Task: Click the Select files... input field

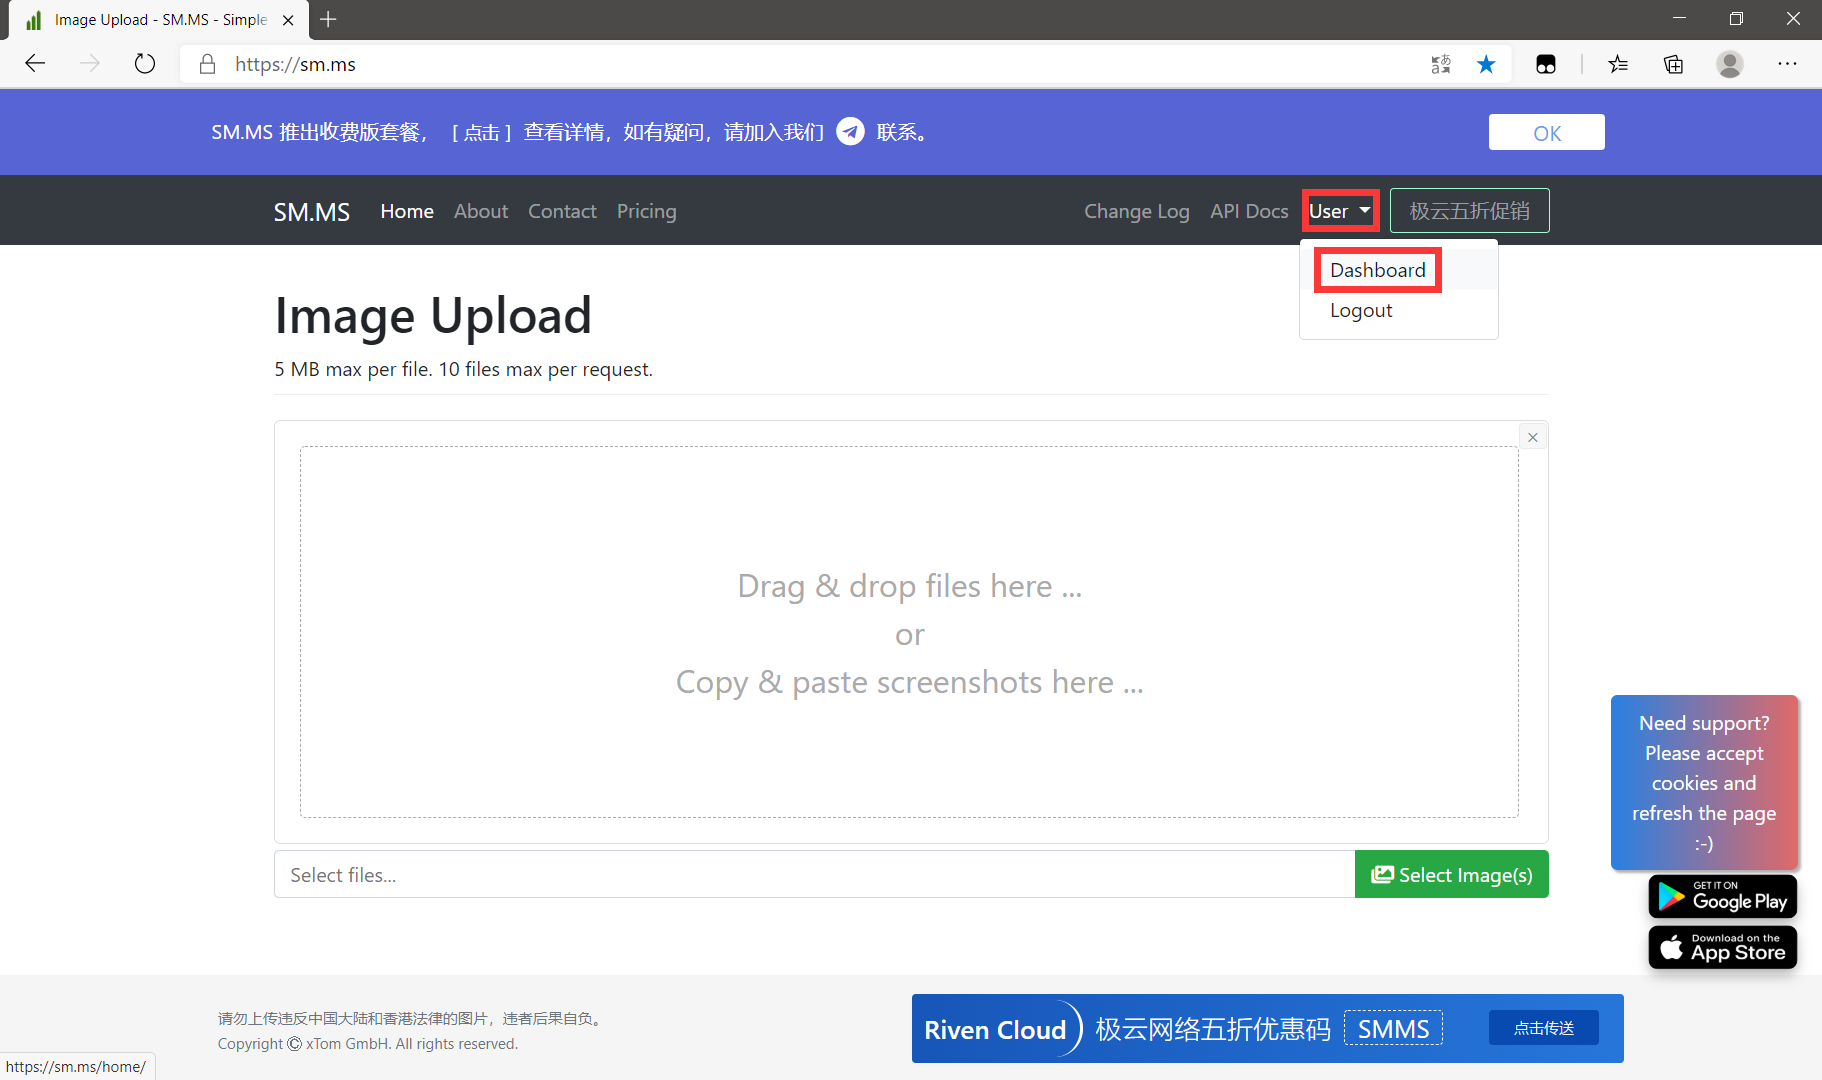Action: click(814, 875)
